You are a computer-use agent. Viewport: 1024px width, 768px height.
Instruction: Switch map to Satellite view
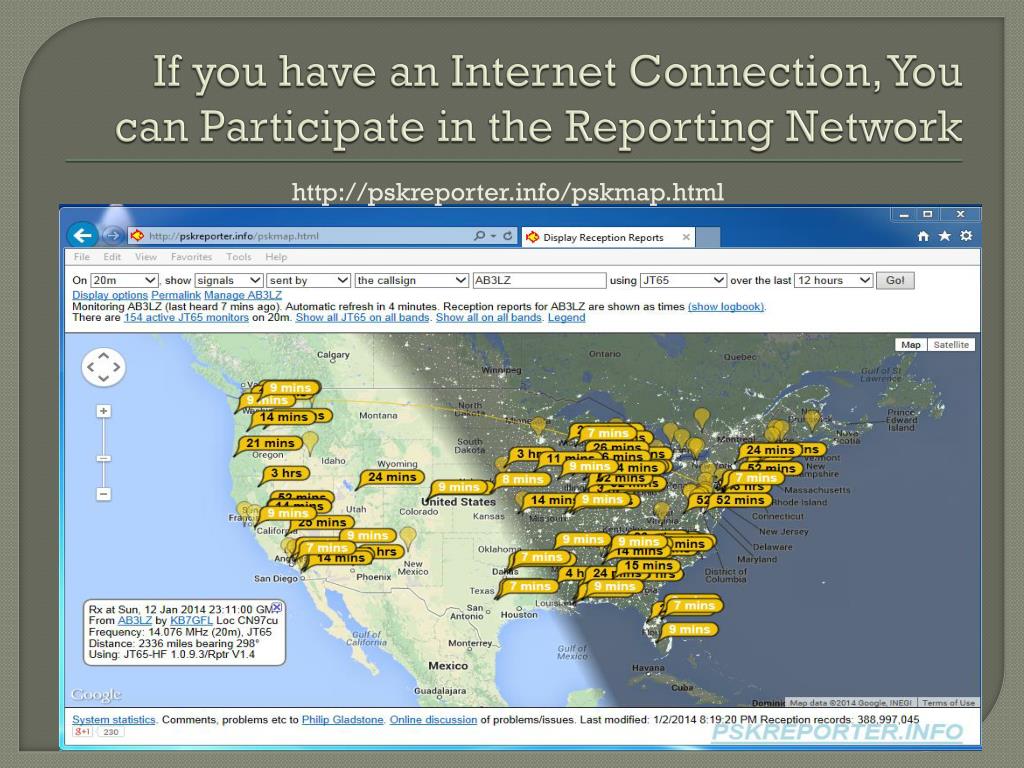951,345
